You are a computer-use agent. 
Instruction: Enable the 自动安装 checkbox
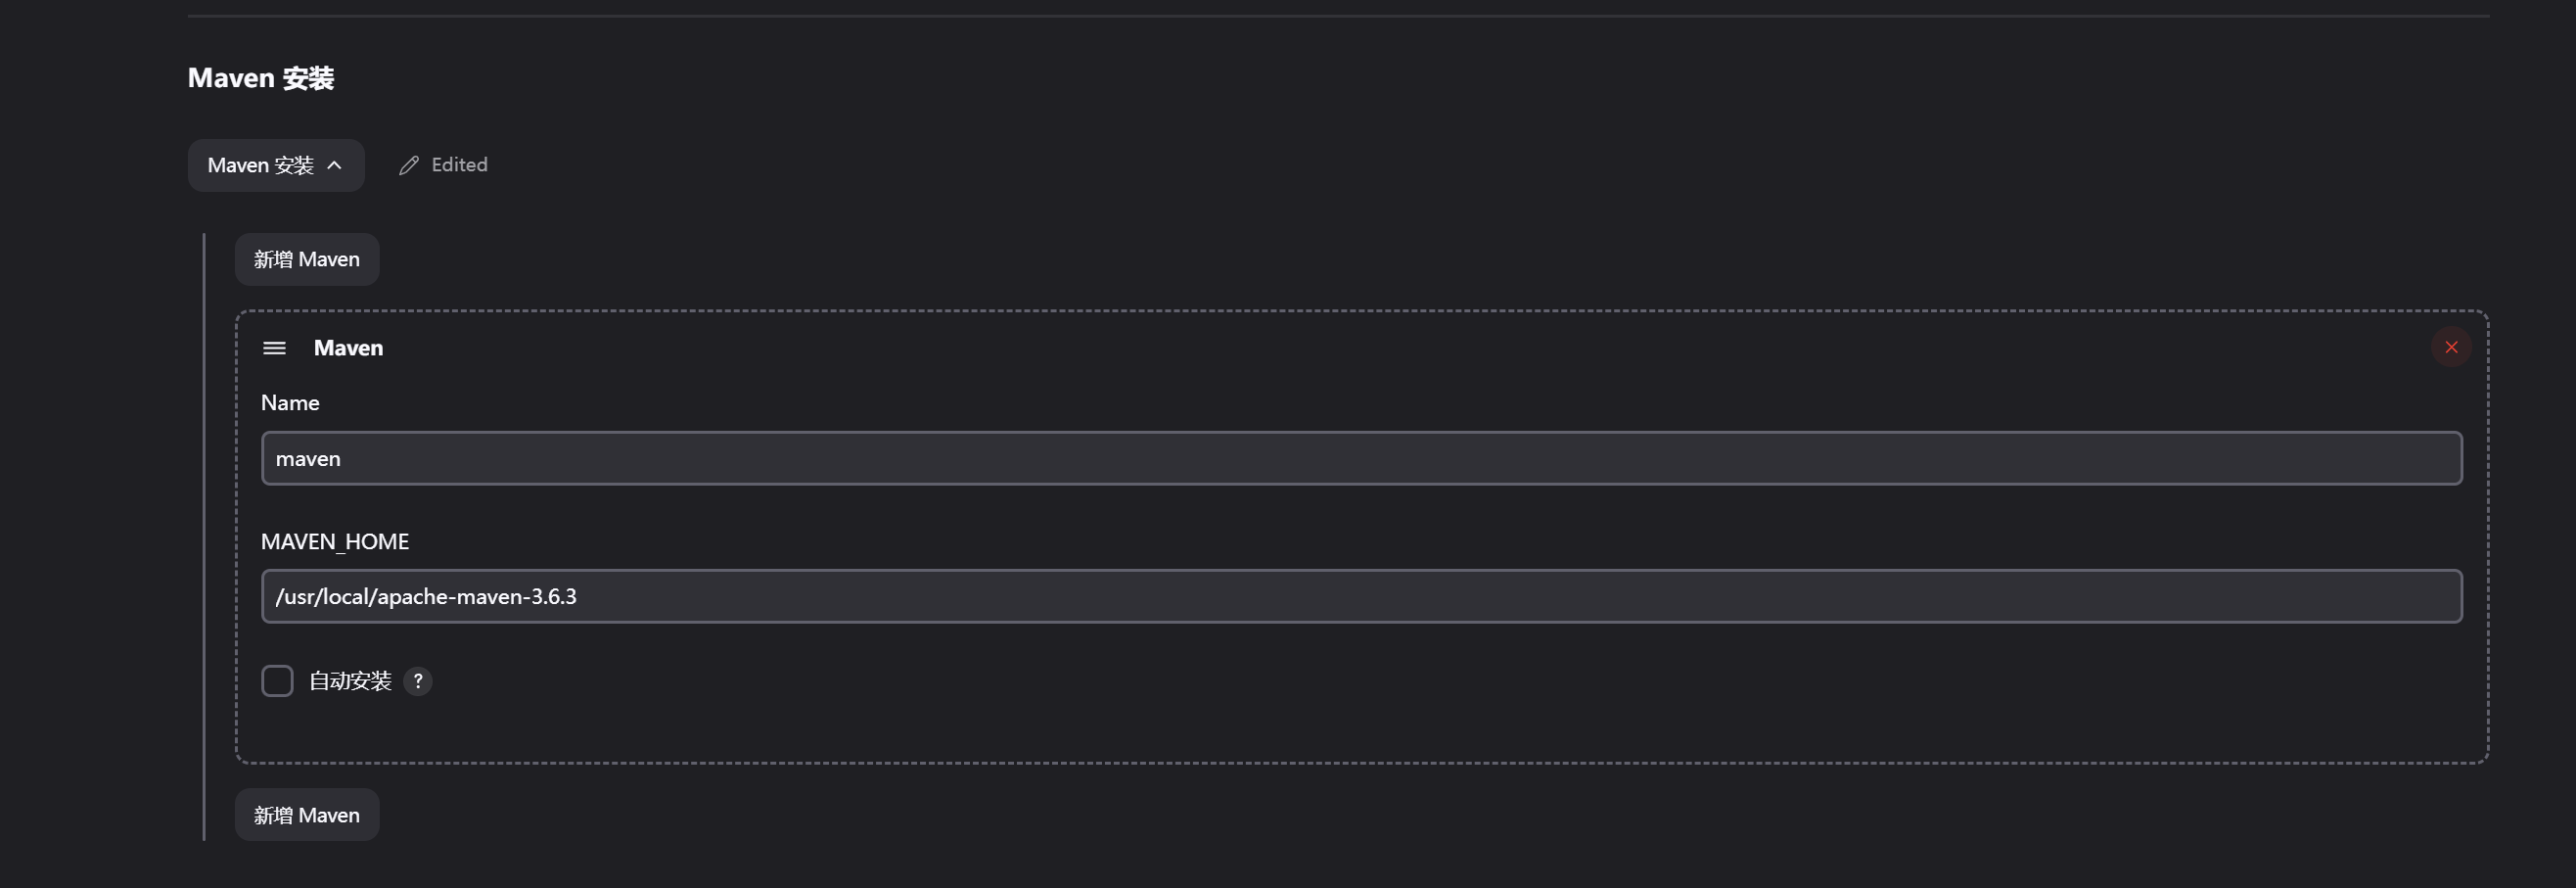click(x=277, y=681)
